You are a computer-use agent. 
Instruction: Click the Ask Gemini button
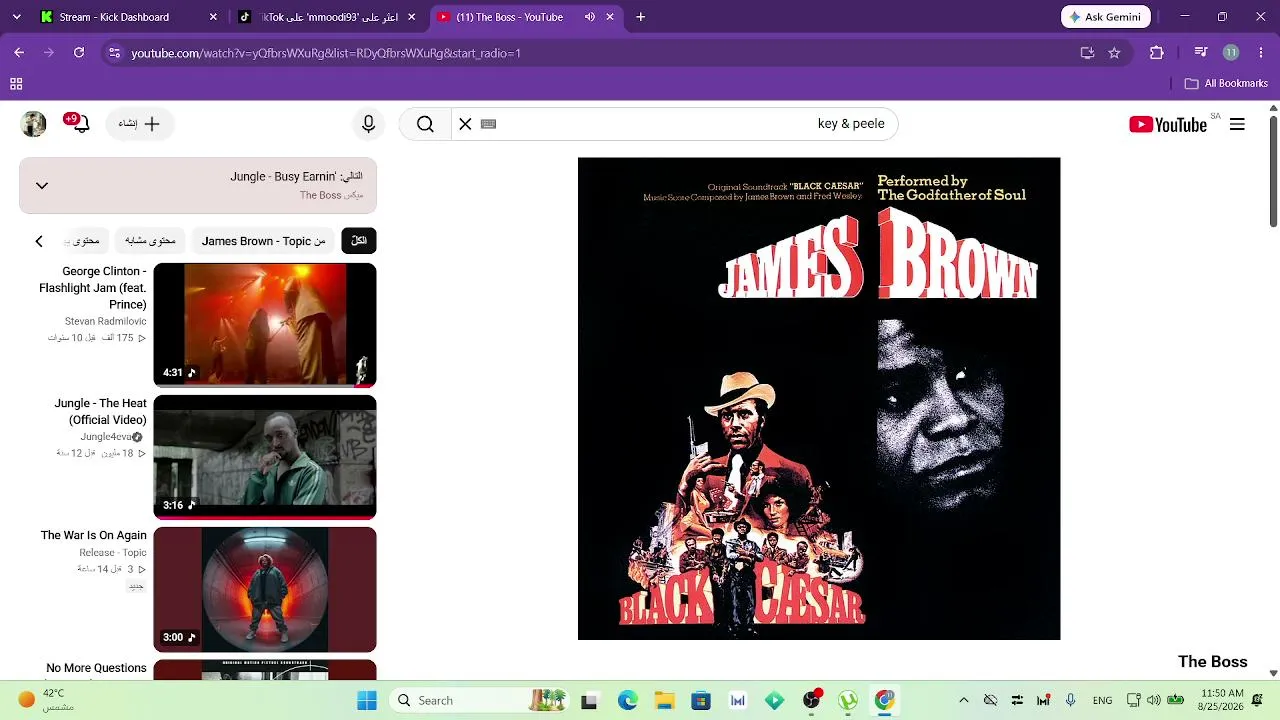(1106, 17)
